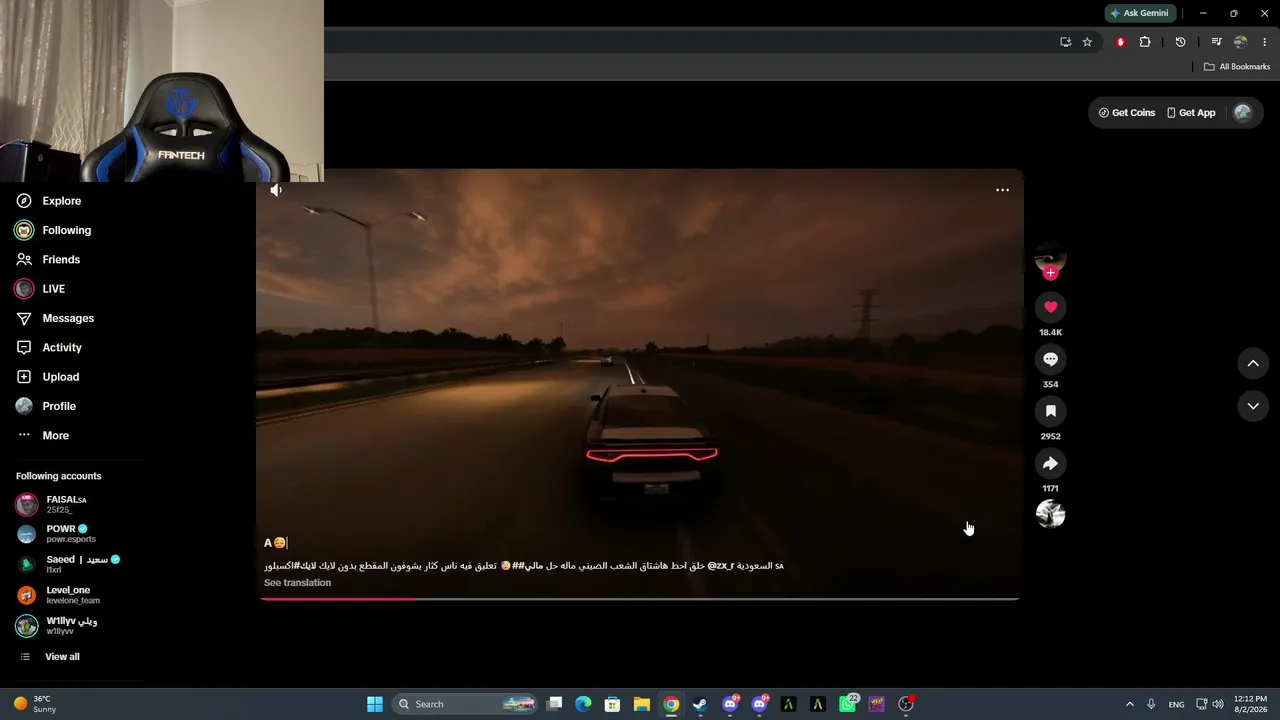Viewport: 1280px width, 720px height.
Task: Mute the video with the speaker icon
Action: (x=276, y=190)
